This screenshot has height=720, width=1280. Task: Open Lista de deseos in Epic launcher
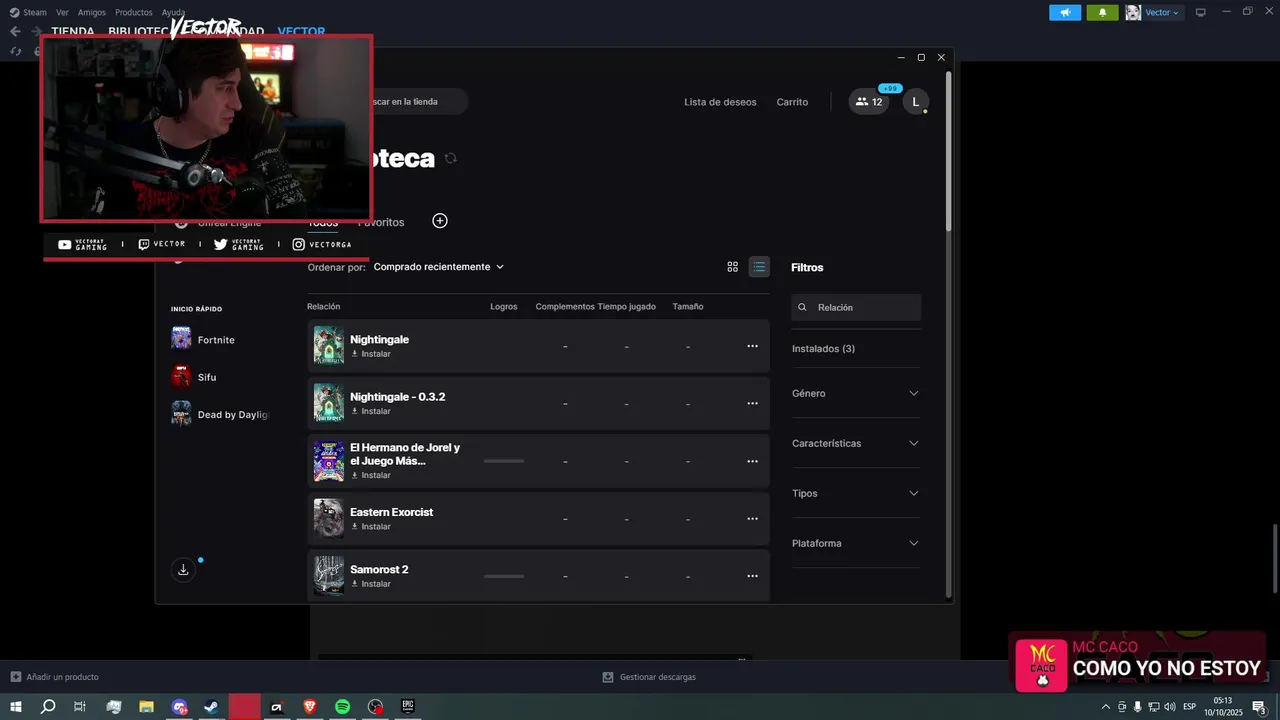[x=720, y=102]
